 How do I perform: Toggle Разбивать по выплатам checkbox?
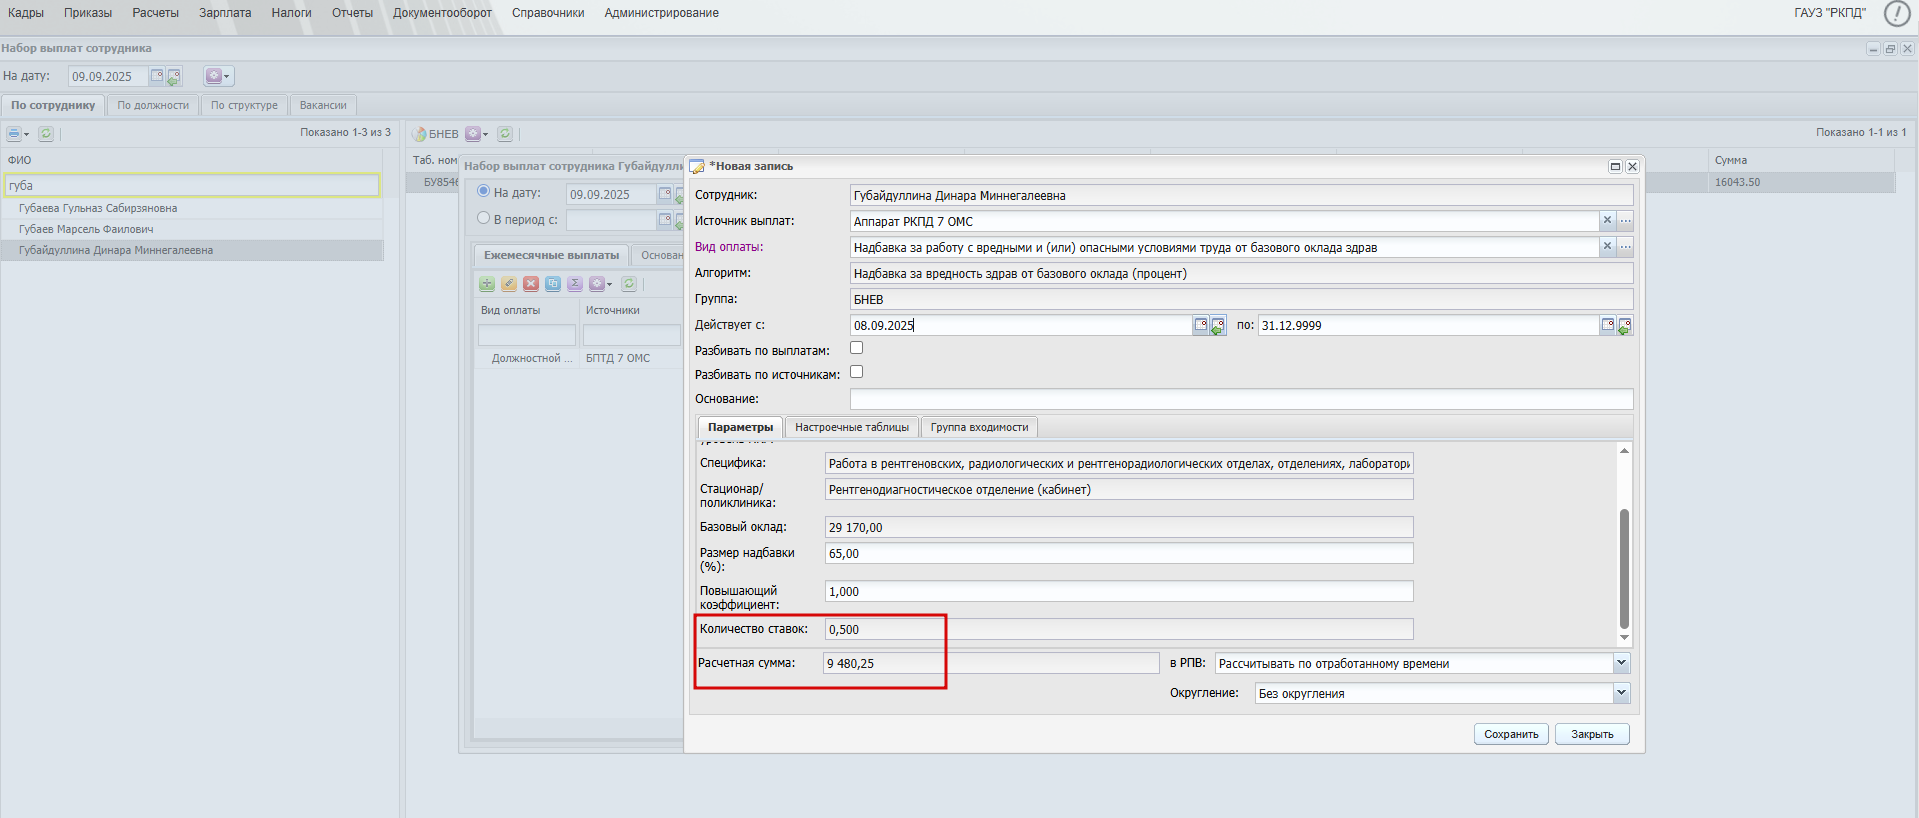[856, 348]
